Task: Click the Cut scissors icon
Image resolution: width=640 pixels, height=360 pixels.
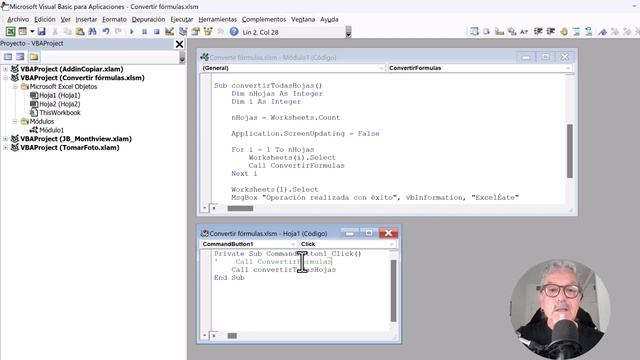Action: click(x=55, y=31)
